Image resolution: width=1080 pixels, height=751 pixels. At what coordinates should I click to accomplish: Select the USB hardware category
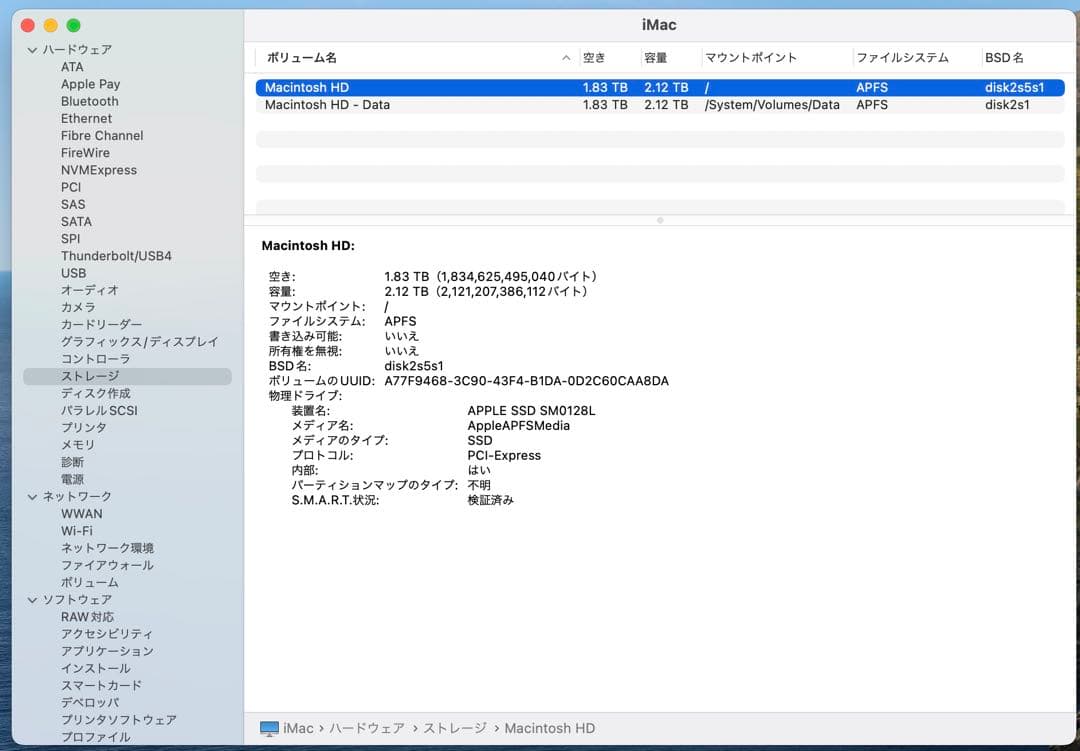point(73,273)
